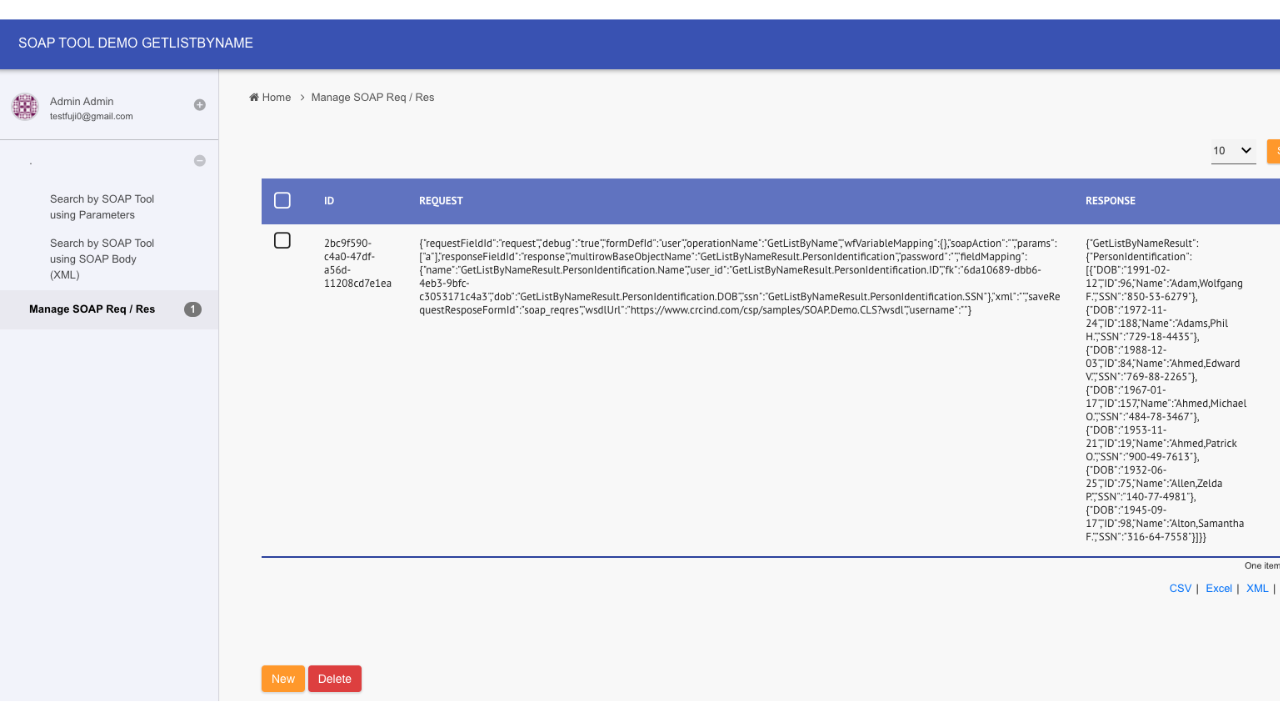
Task: Click the Home breadcrumb house icon
Action: [254, 97]
